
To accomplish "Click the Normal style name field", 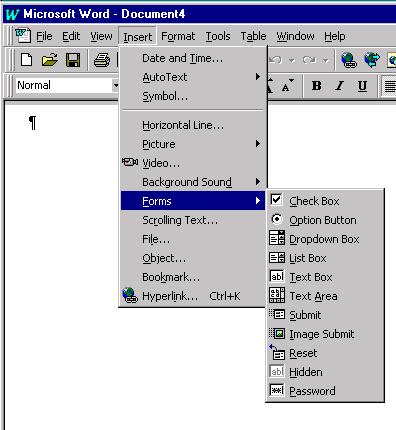I will point(64,86).
